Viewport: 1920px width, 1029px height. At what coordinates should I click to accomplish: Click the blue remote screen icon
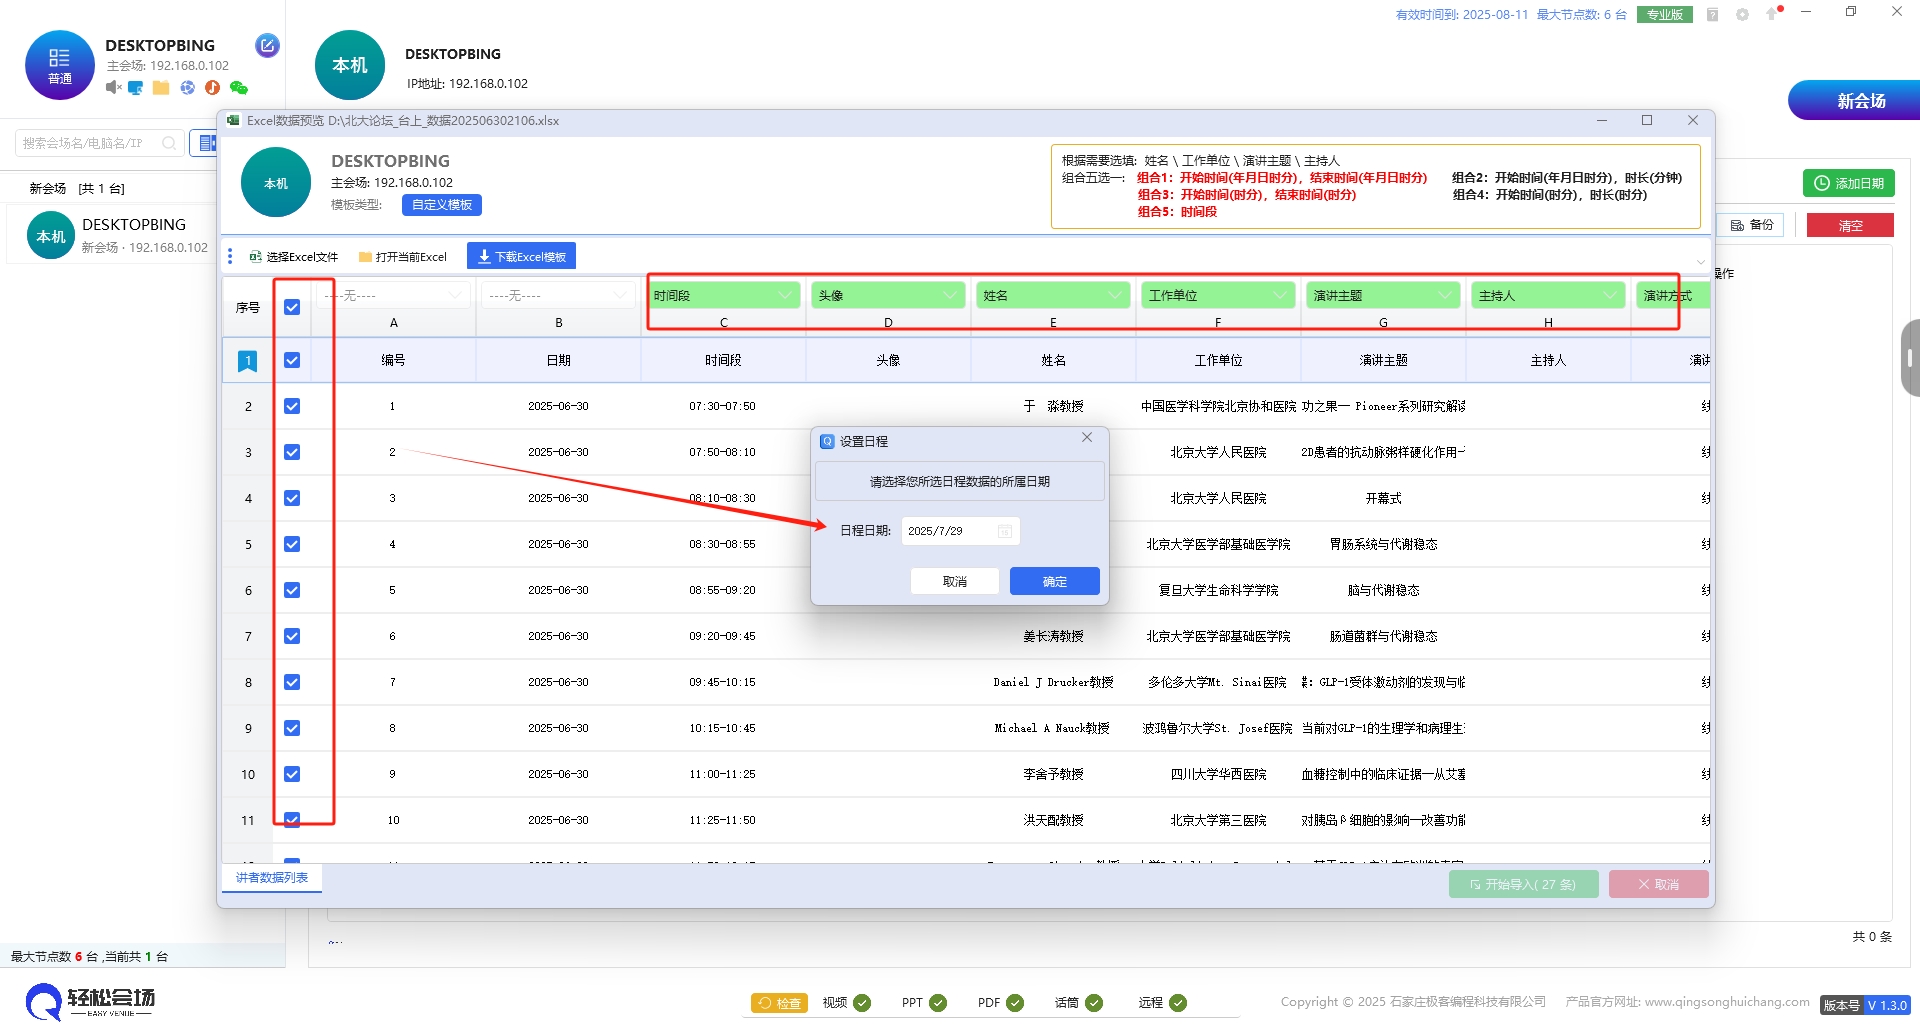(x=136, y=88)
